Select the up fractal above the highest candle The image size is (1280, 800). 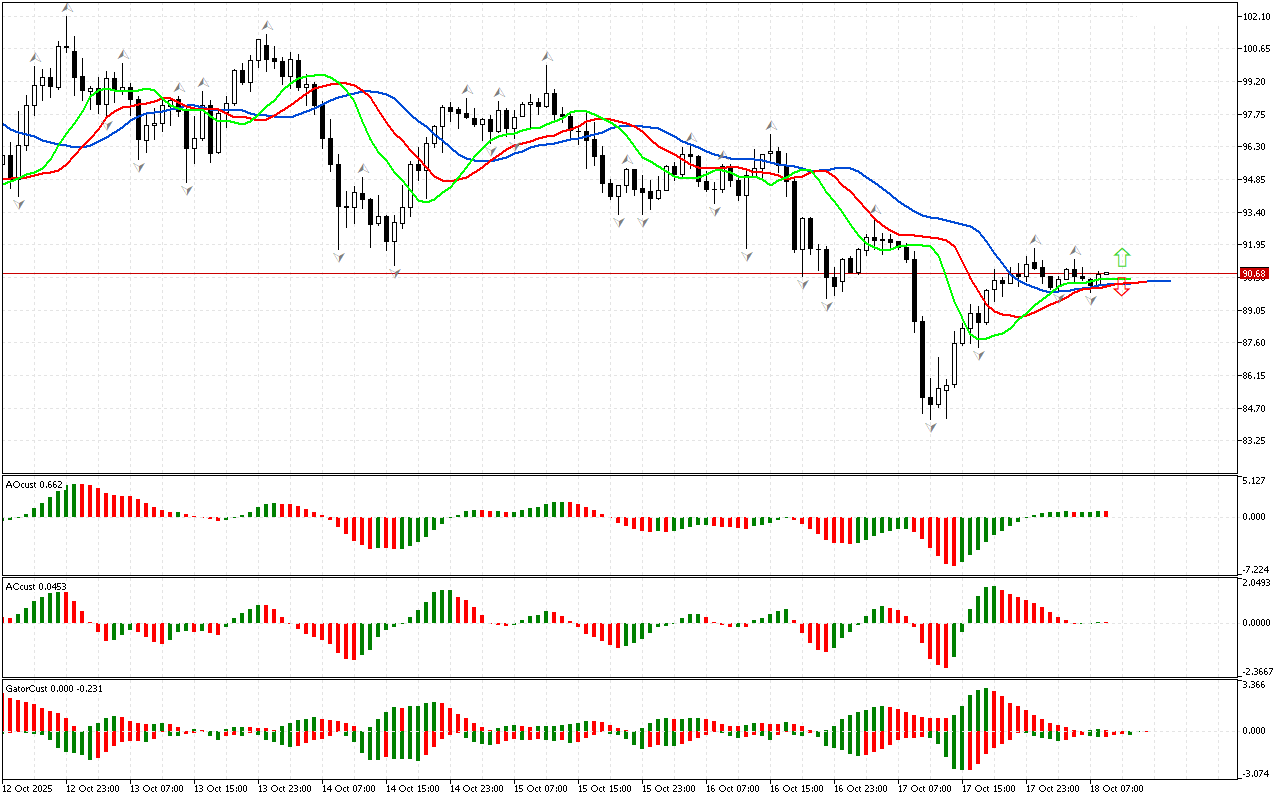pos(67,8)
